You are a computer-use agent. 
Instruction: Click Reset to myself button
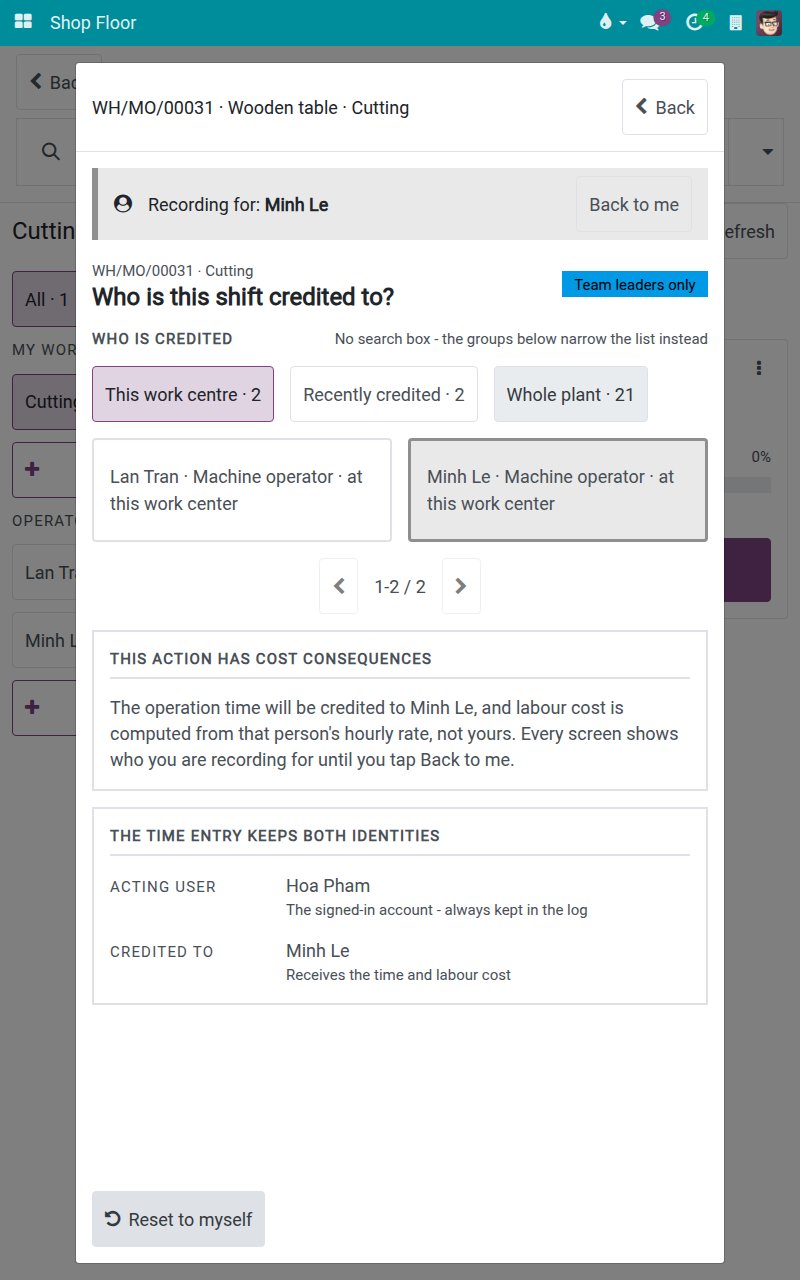coord(178,1219)
